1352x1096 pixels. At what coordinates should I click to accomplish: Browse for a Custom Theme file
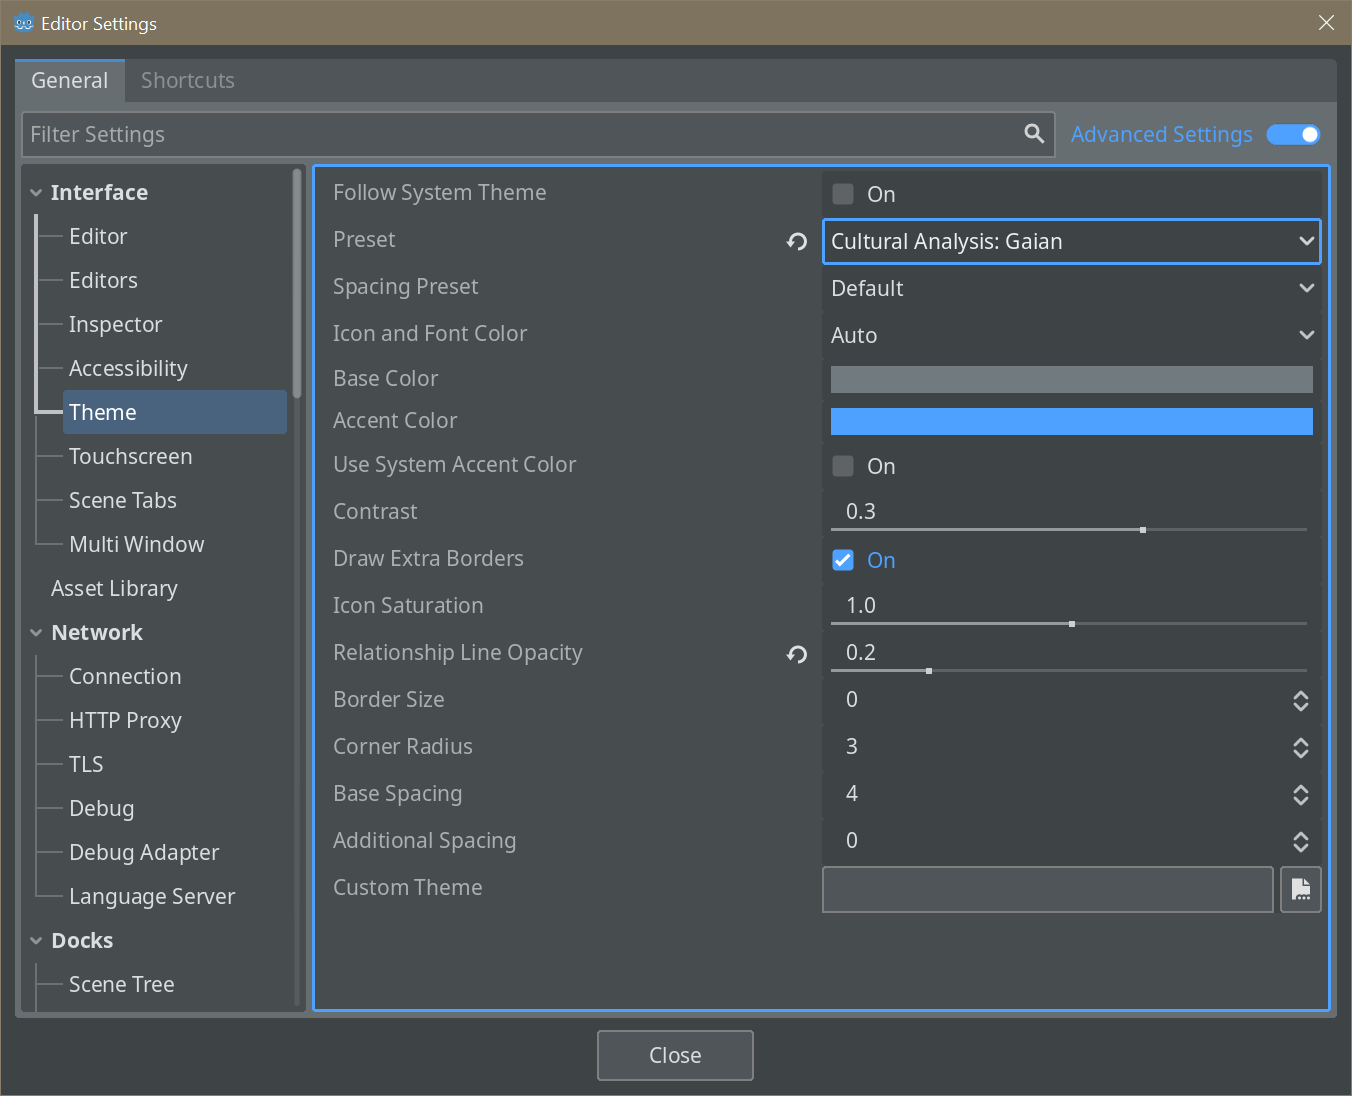point(1301,889)
